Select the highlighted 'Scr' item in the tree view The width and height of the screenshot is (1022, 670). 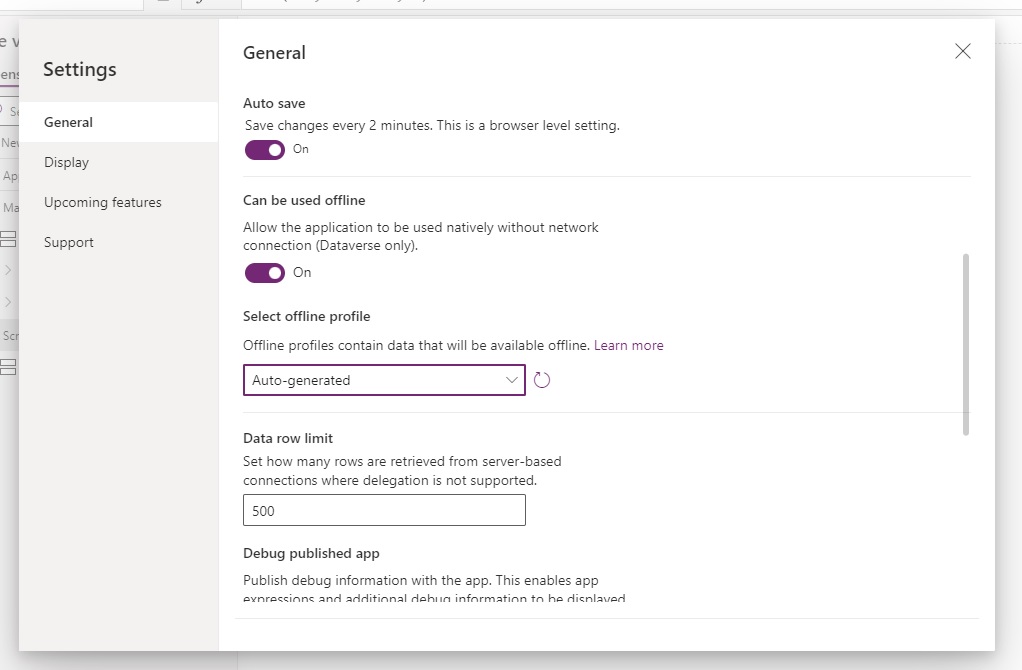[9, 335]
